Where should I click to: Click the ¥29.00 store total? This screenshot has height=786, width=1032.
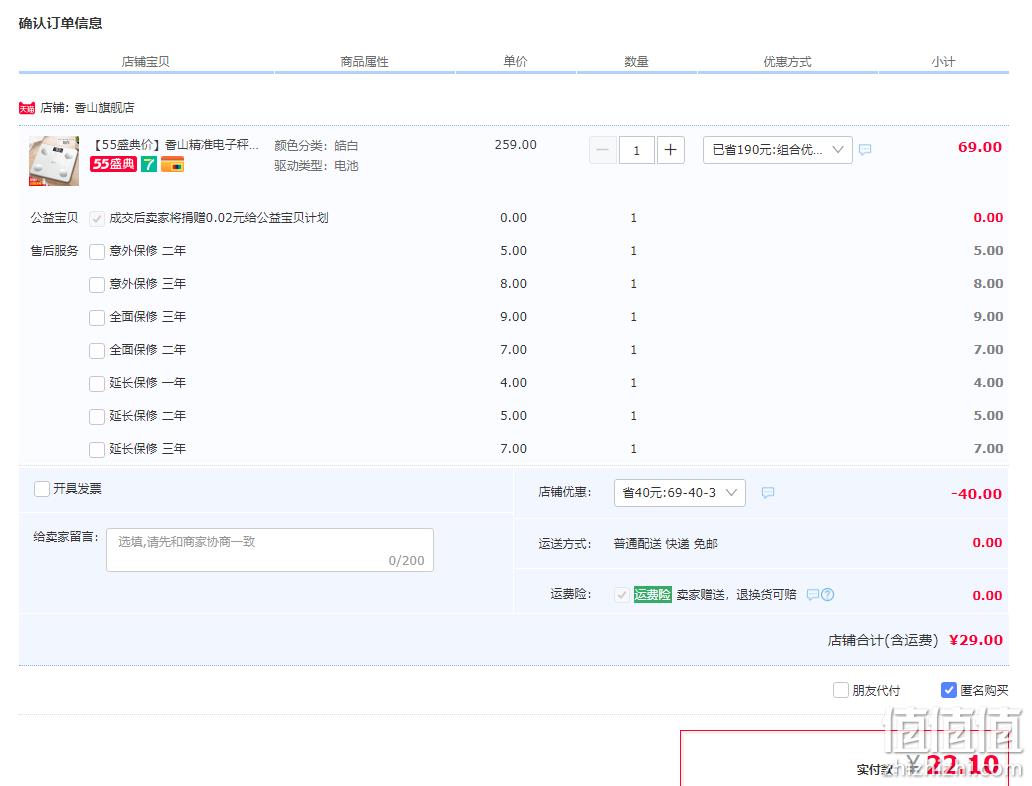pyautogui.click(x=976, y=640)
